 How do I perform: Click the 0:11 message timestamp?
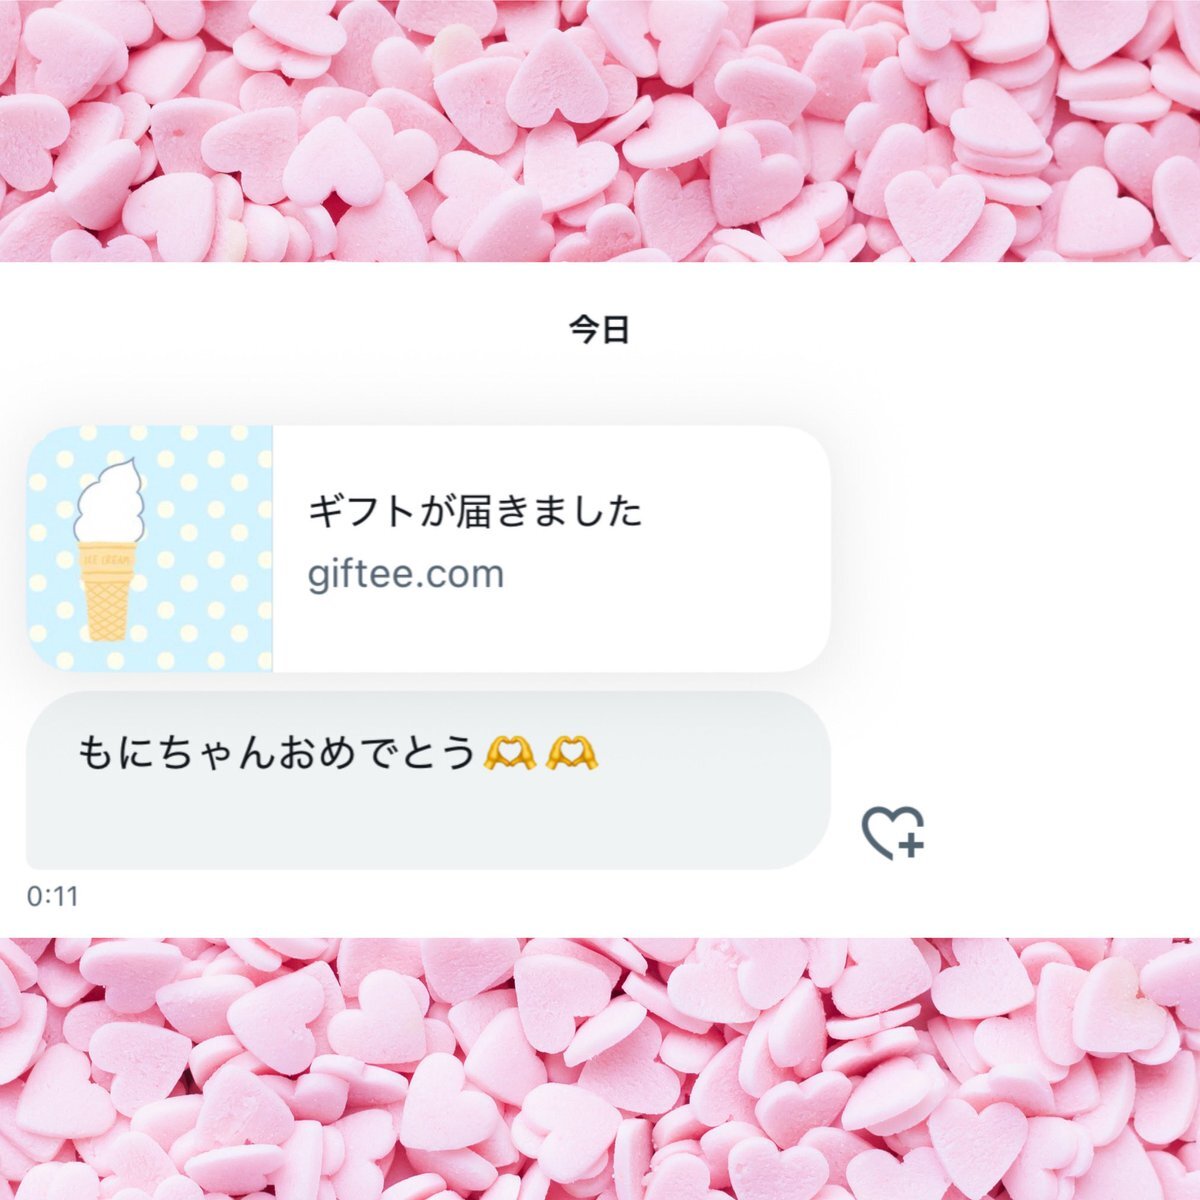click(x=53, y=895)
